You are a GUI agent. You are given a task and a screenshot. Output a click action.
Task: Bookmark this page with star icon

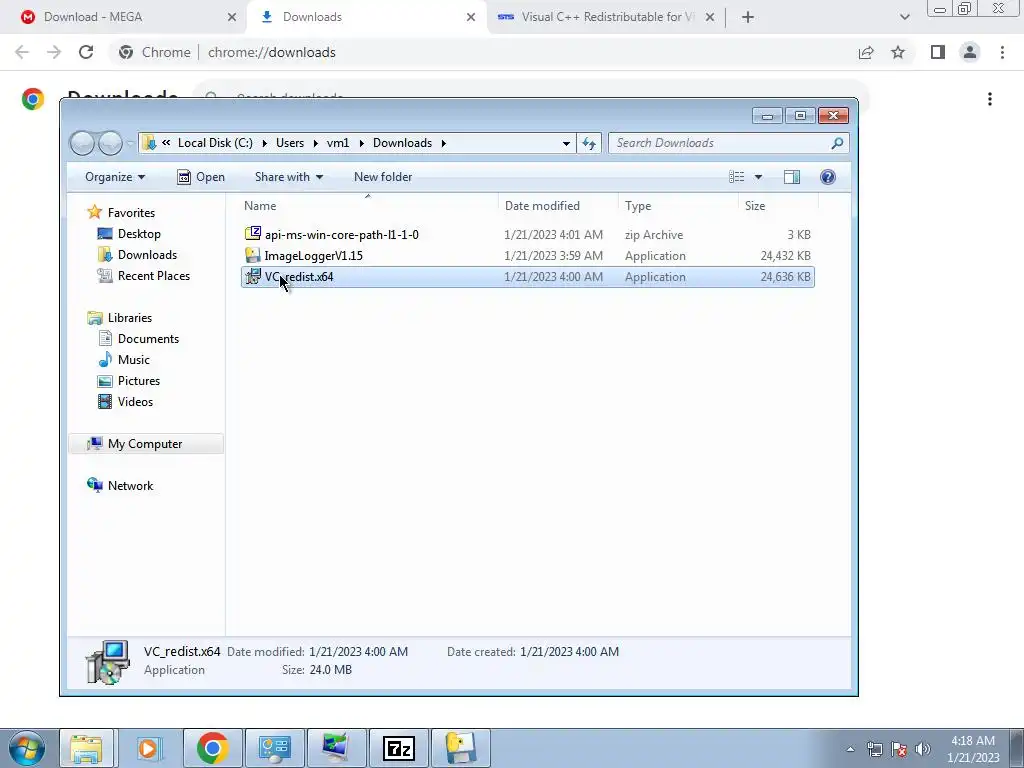coord(898,52)
